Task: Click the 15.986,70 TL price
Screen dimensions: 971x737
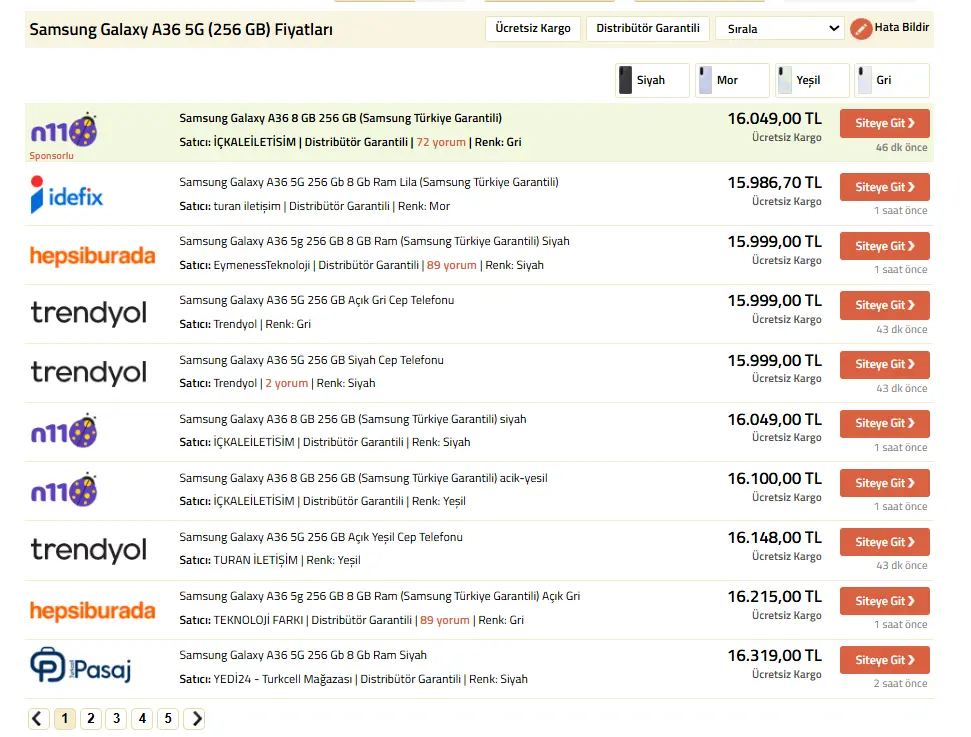Action: (x=774, y=183)
